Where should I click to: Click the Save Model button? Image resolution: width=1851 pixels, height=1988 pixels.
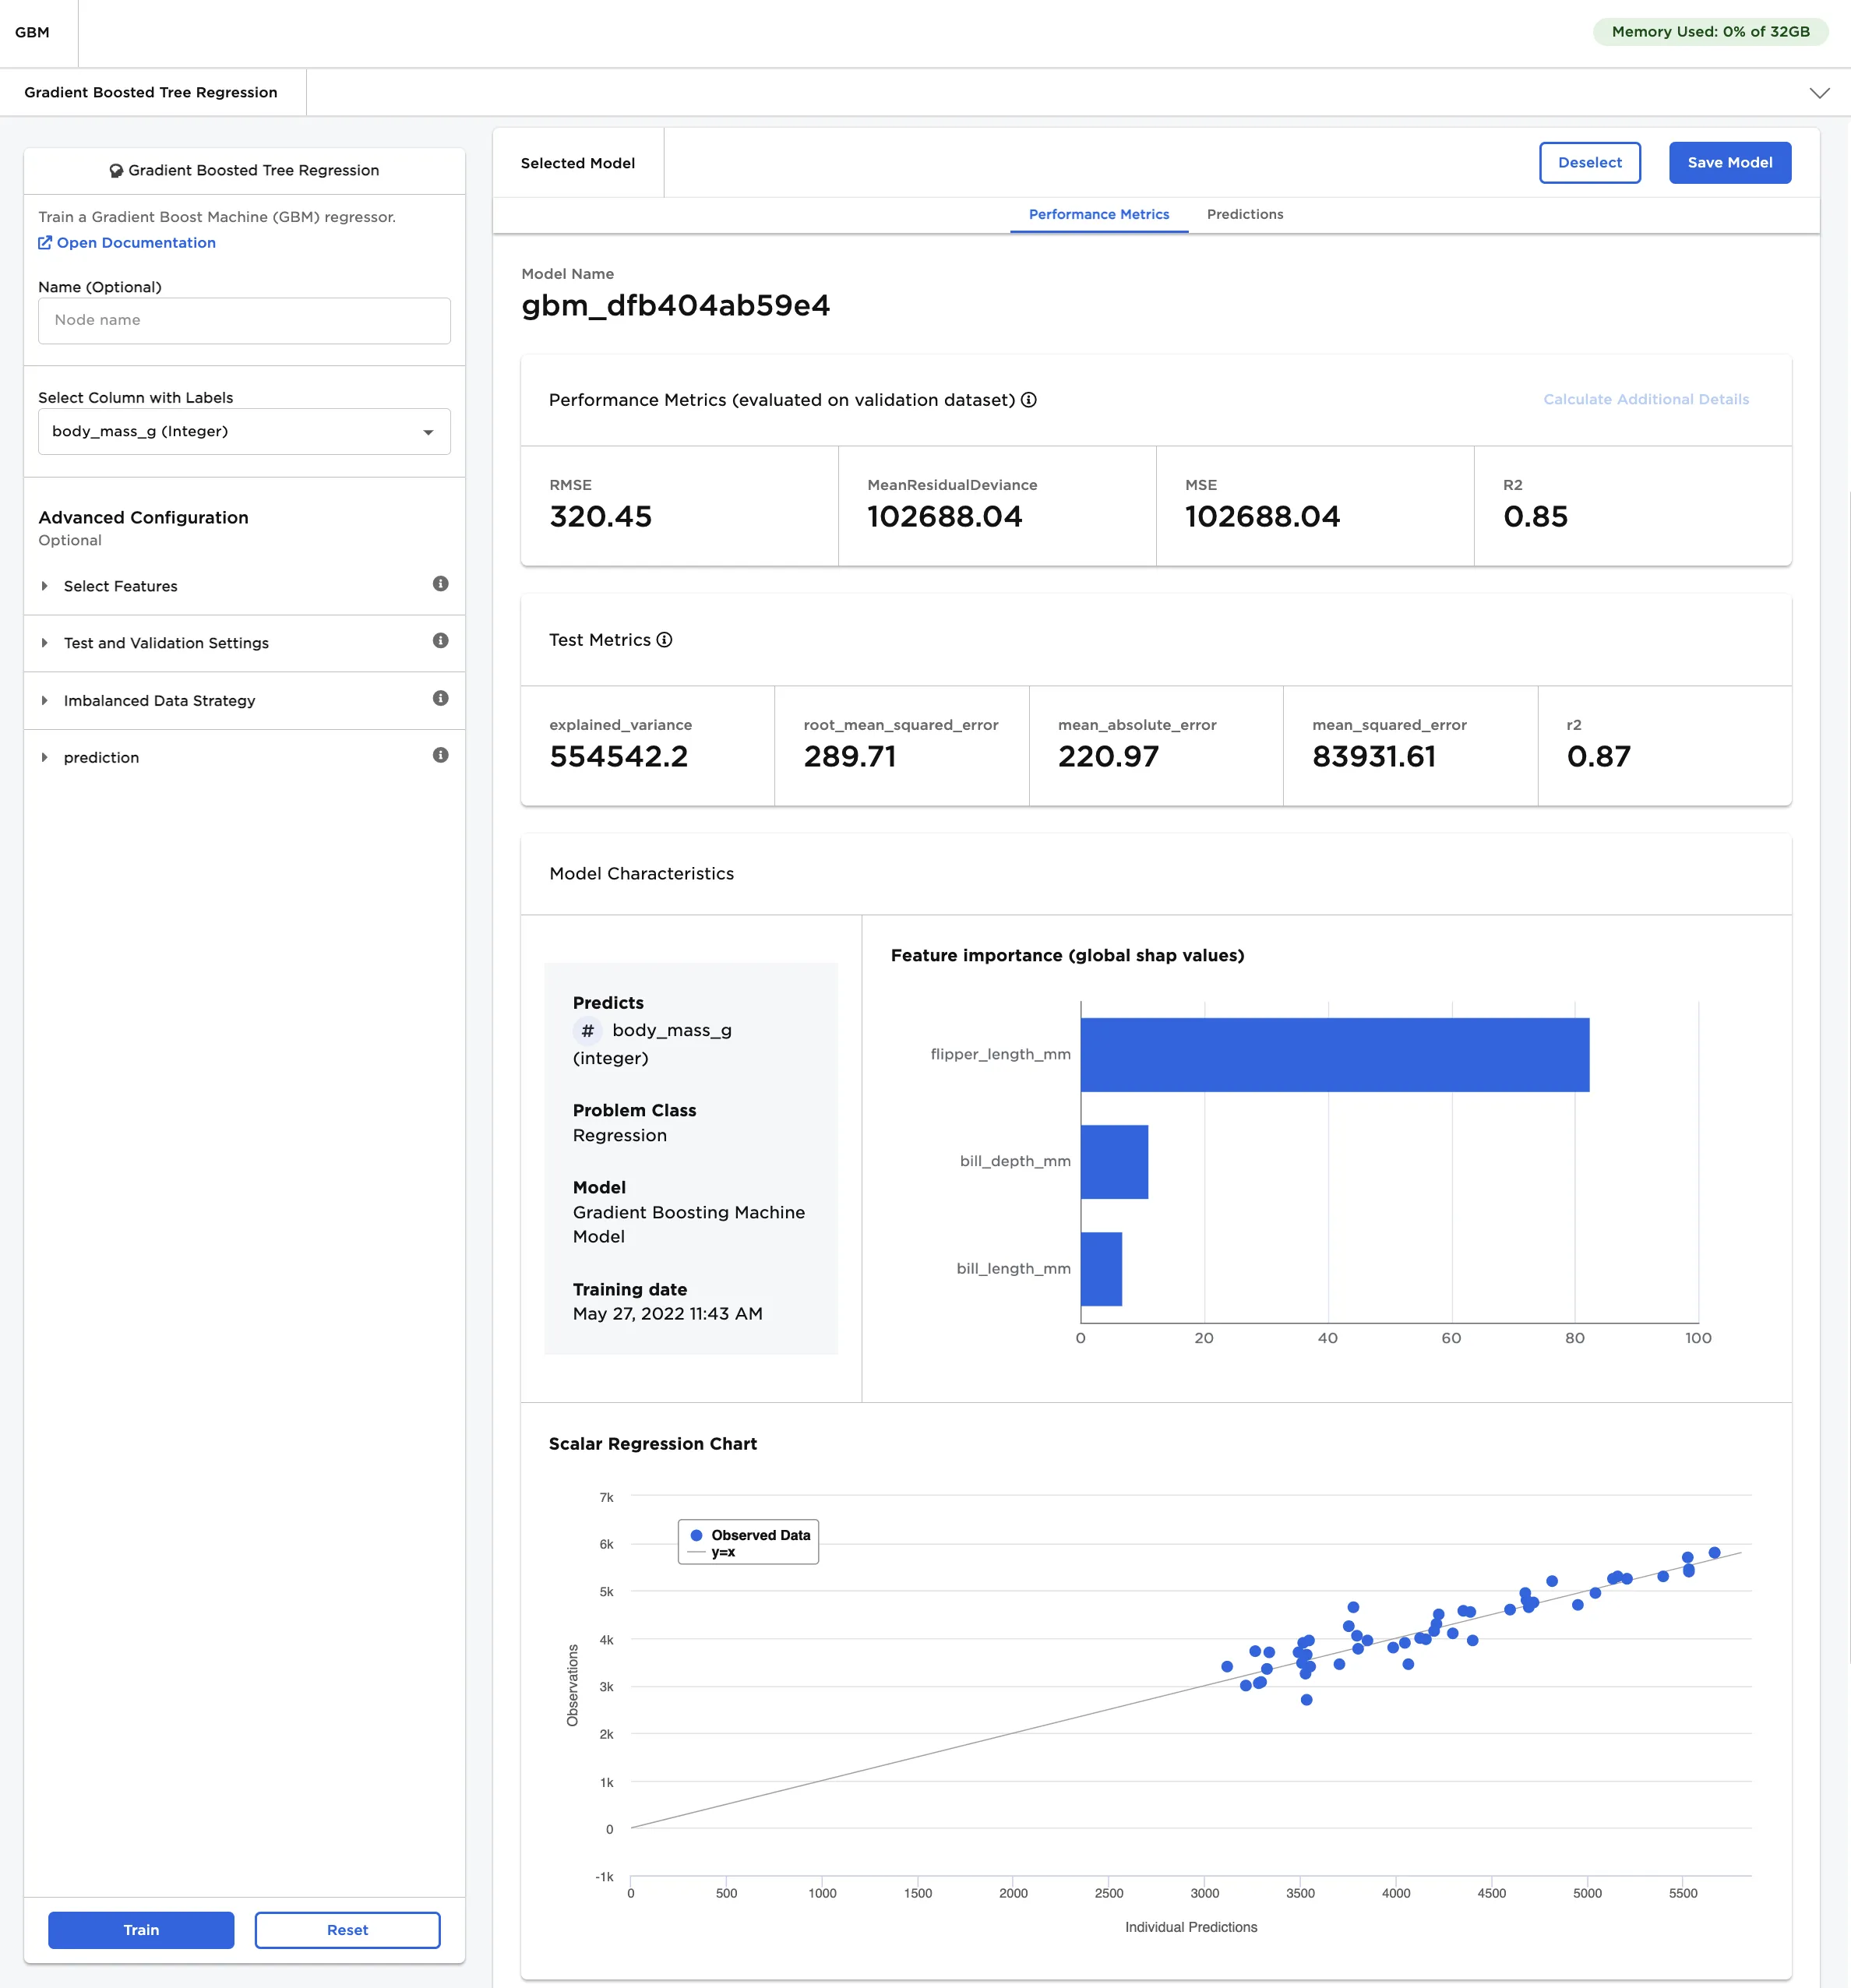coord(1729,163)
